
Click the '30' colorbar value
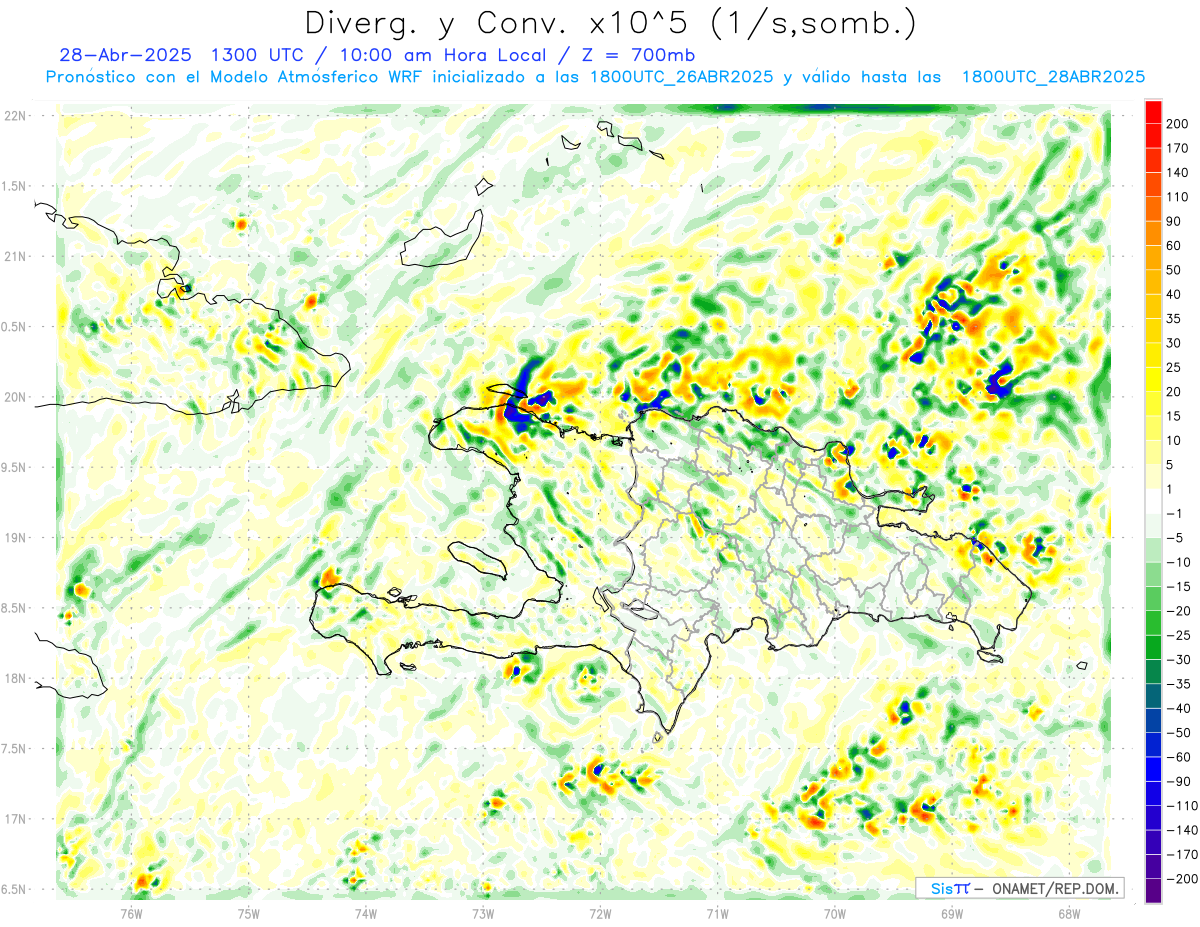[x=1173, y=342]
